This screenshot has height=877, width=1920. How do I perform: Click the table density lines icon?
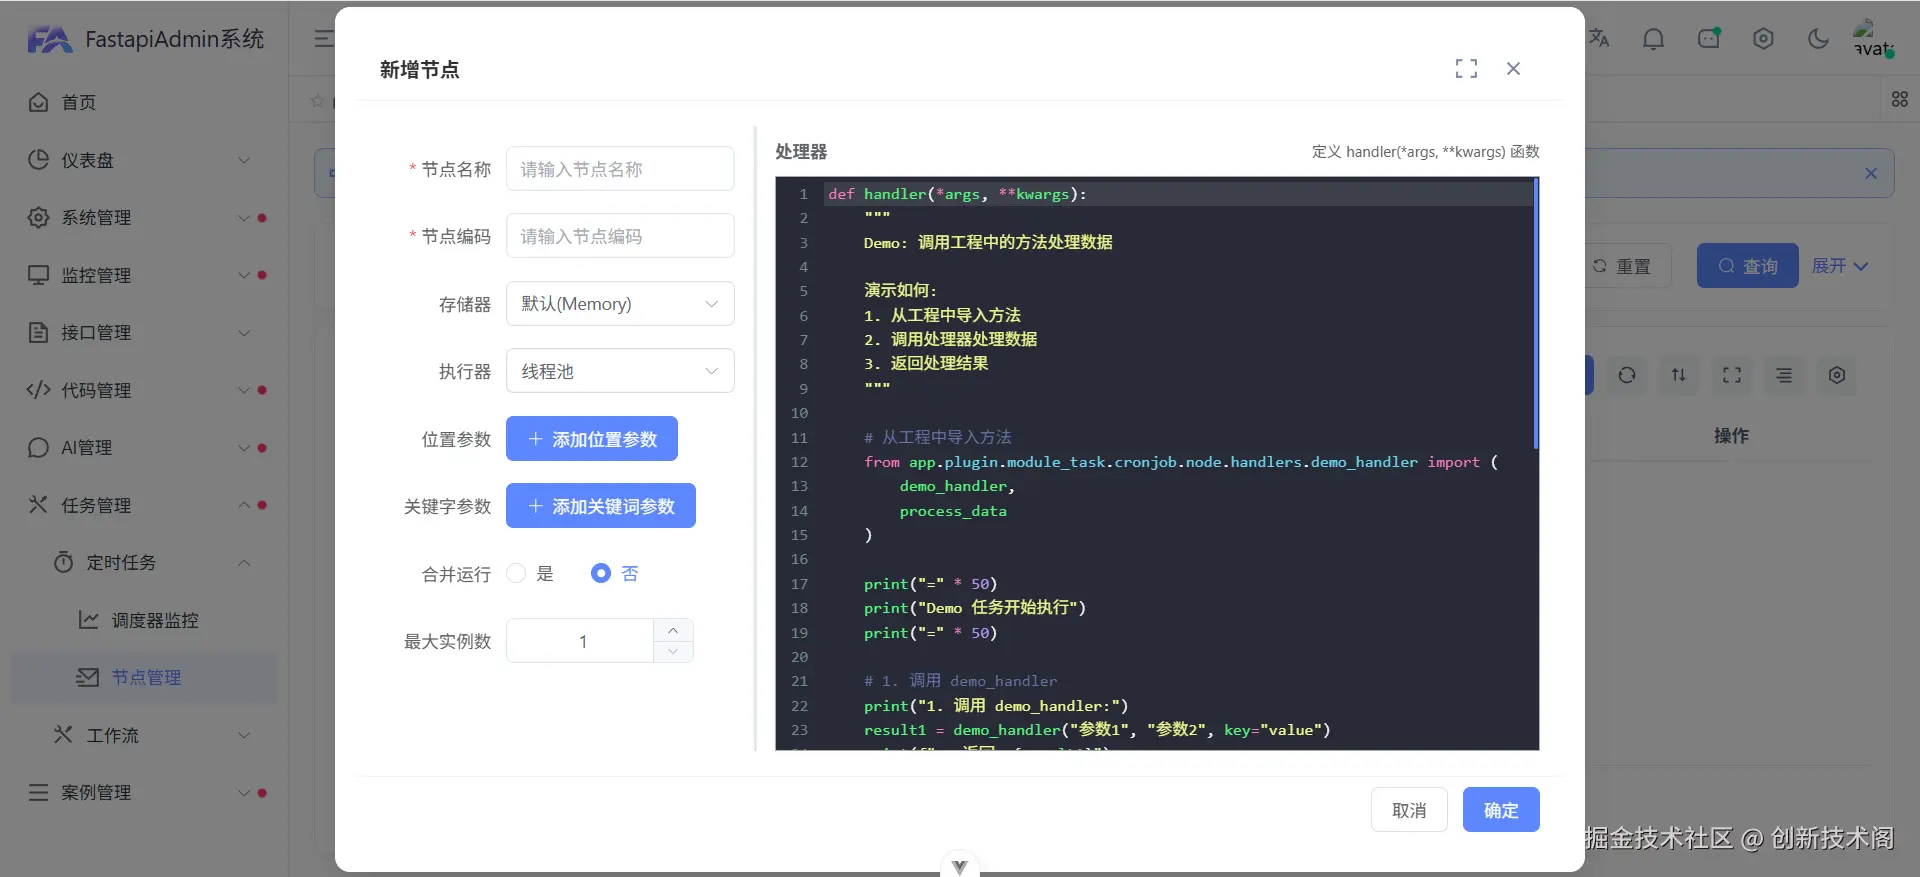click(x=1784, y=375)
